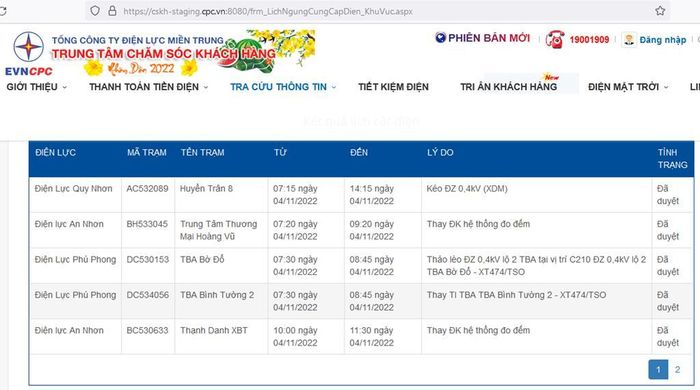
Task: Select station code AC532089
Action: tap(147, 189)
